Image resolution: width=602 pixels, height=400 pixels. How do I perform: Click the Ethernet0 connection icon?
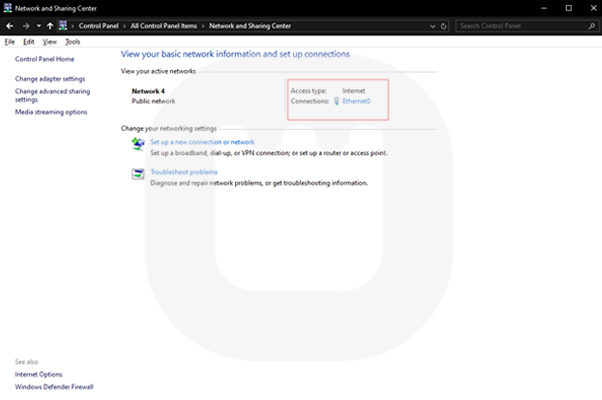click(x=336, y=101)
